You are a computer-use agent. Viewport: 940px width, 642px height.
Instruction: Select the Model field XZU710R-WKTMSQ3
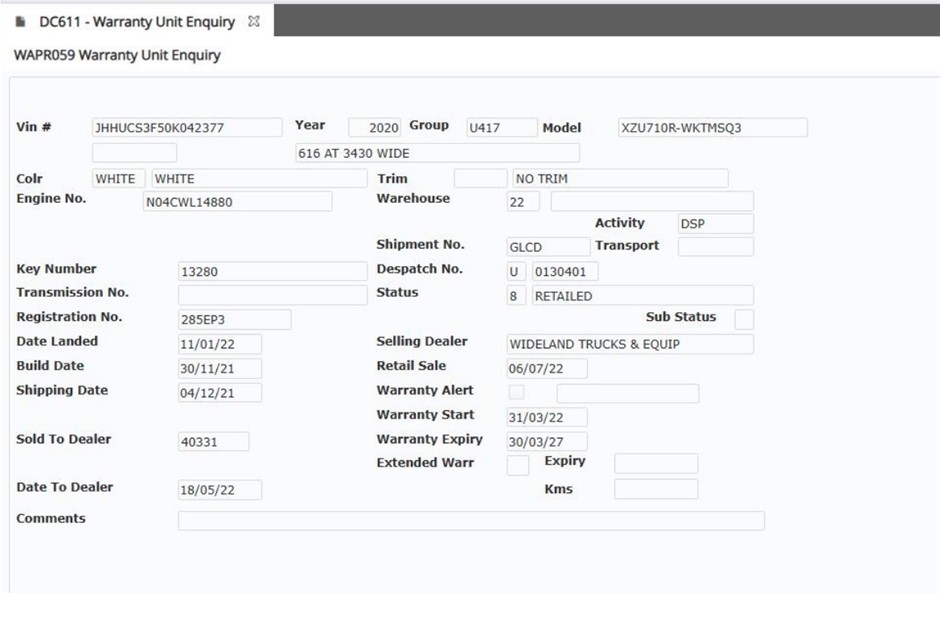tap(711, 128)
